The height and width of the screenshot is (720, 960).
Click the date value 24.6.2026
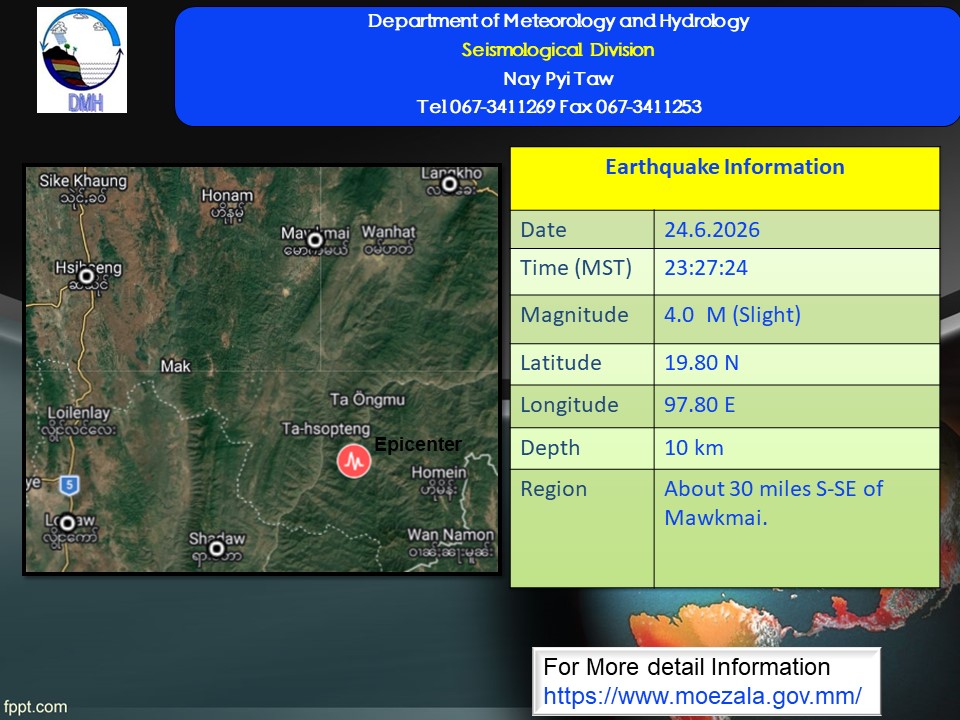pos(712,230)
